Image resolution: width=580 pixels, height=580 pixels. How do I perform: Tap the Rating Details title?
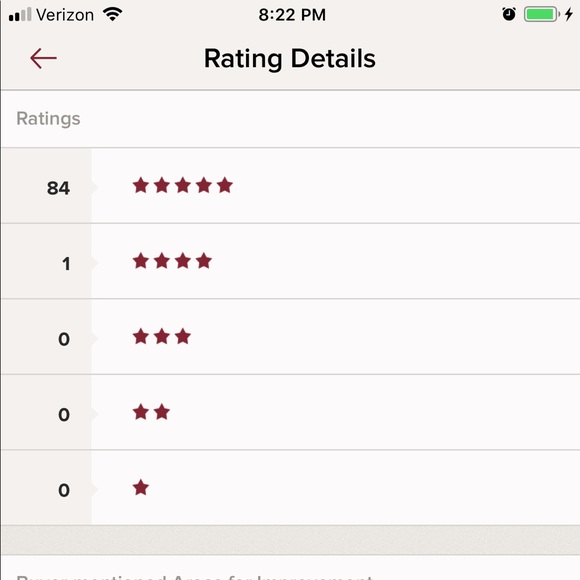290,59
